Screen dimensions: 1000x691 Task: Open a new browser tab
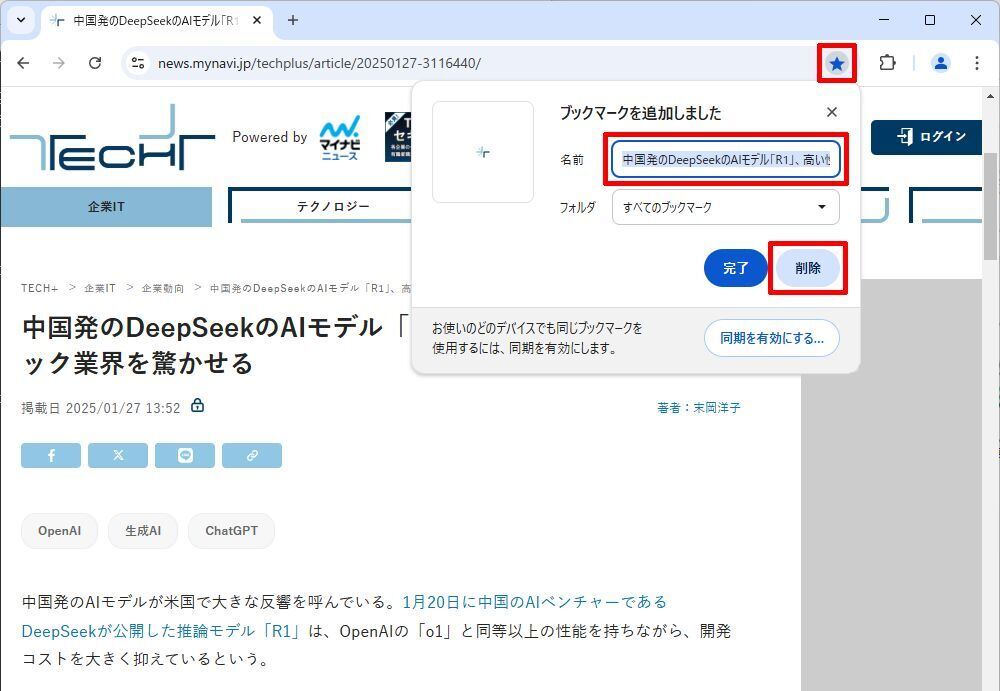(x=293, y=20)
